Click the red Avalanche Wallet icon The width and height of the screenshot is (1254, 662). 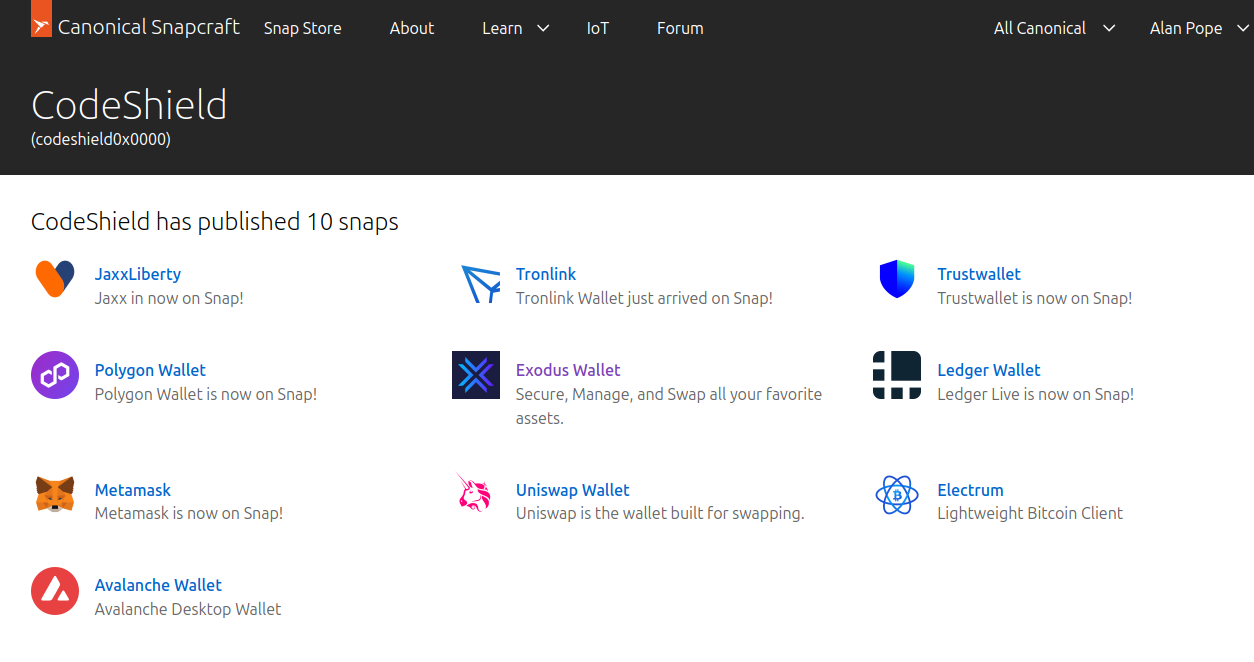(55, 590)
